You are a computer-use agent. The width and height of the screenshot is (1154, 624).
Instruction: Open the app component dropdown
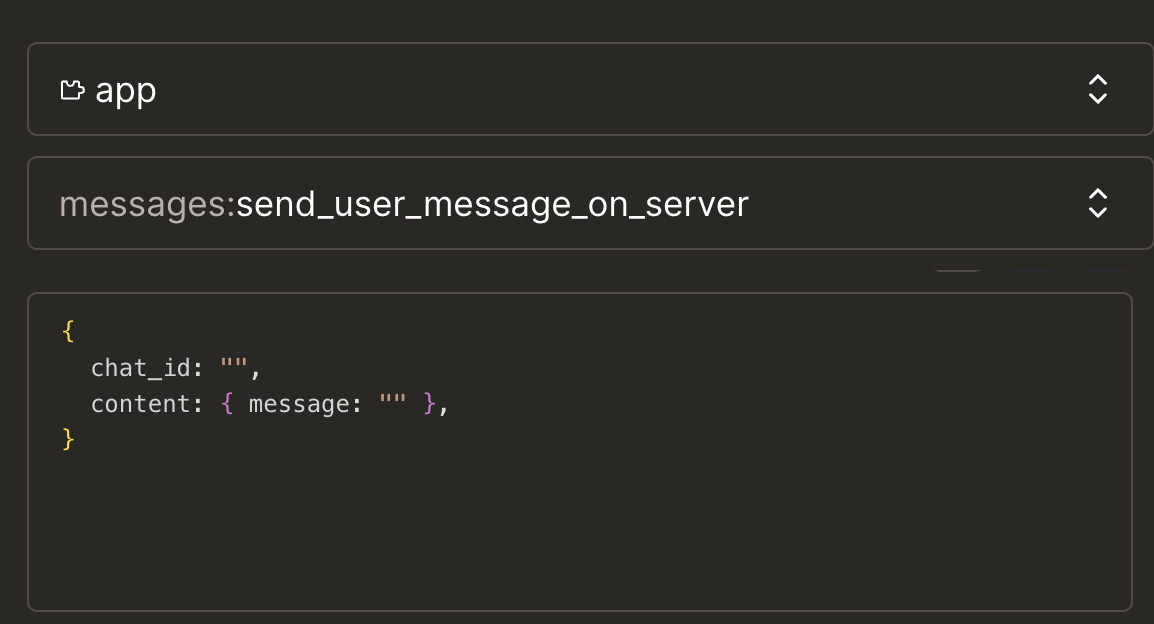click(x=590, y=90)
